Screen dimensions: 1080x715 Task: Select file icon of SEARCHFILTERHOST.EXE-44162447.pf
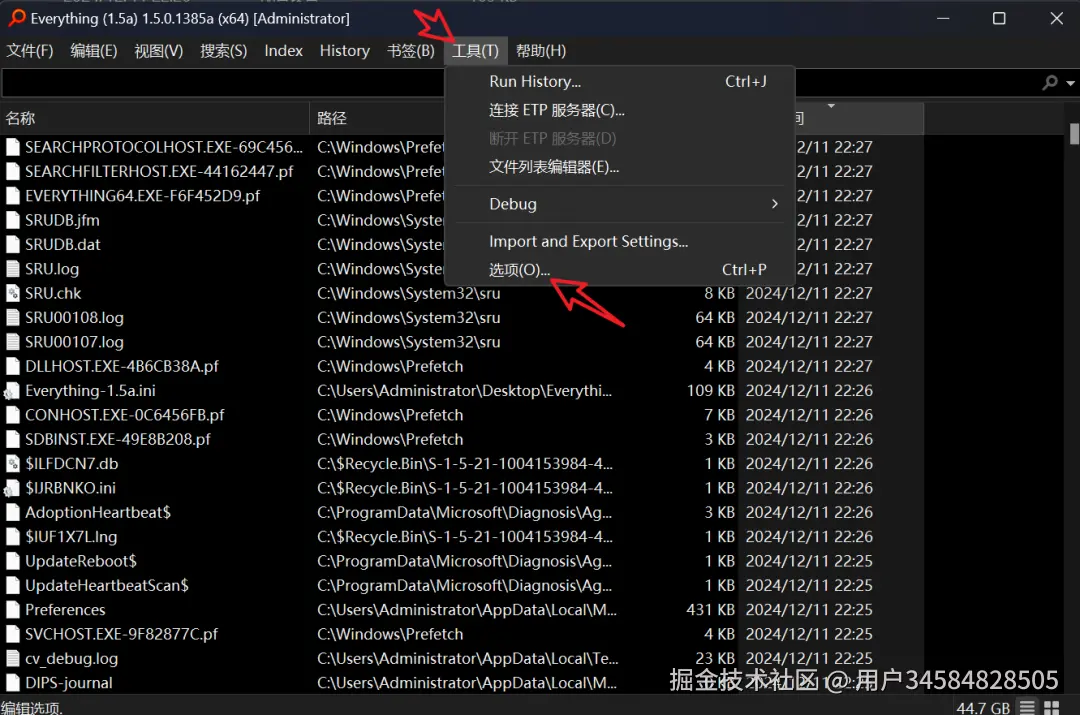click(x=12, y=172)
